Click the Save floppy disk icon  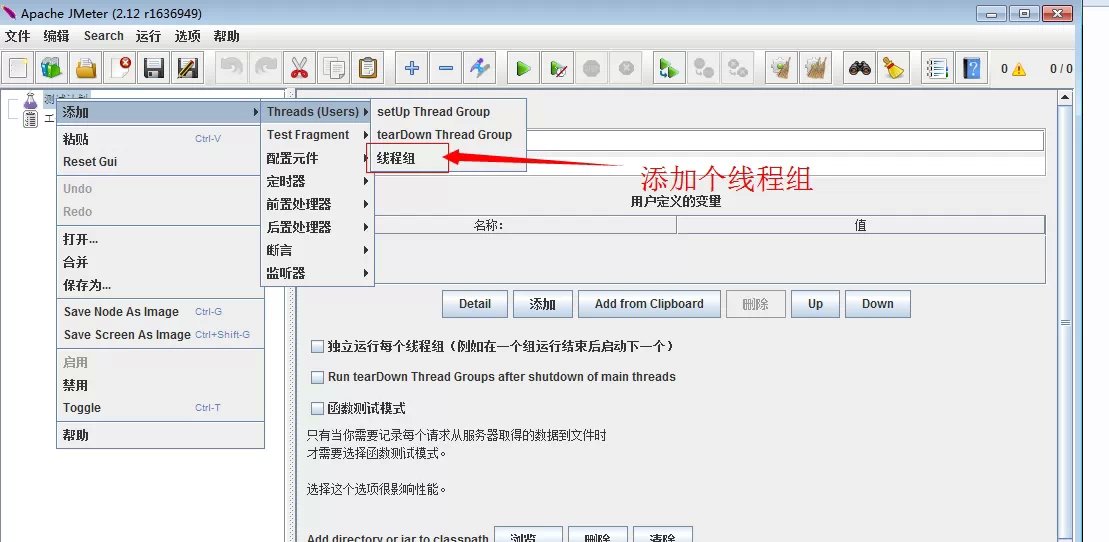[x=153, y=69]
